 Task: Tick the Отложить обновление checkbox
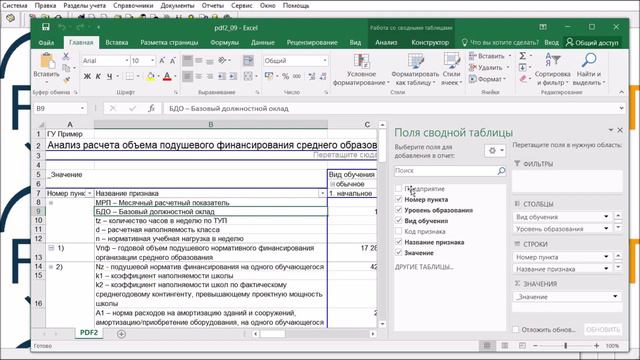point(516,329)
